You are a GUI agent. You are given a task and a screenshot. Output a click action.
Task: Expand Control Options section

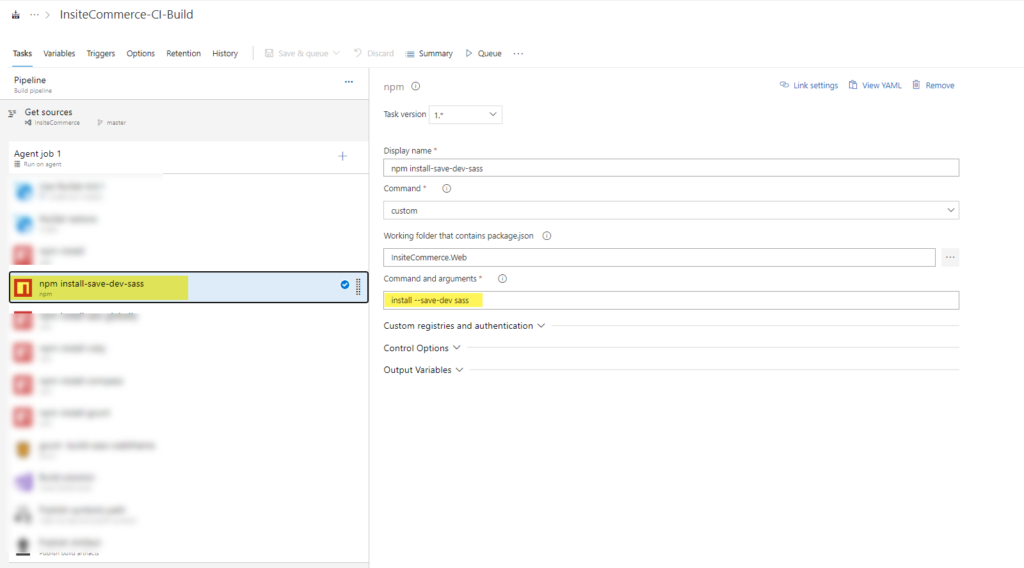coord(422,348)
